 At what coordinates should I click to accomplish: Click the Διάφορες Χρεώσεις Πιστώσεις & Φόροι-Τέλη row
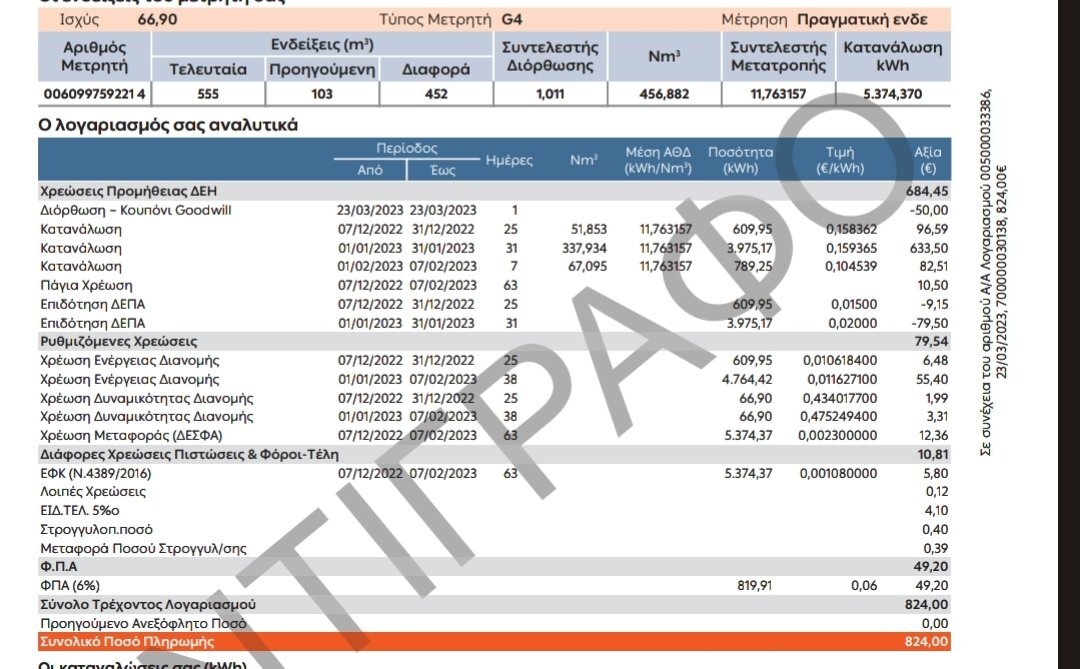click(495, 455)
